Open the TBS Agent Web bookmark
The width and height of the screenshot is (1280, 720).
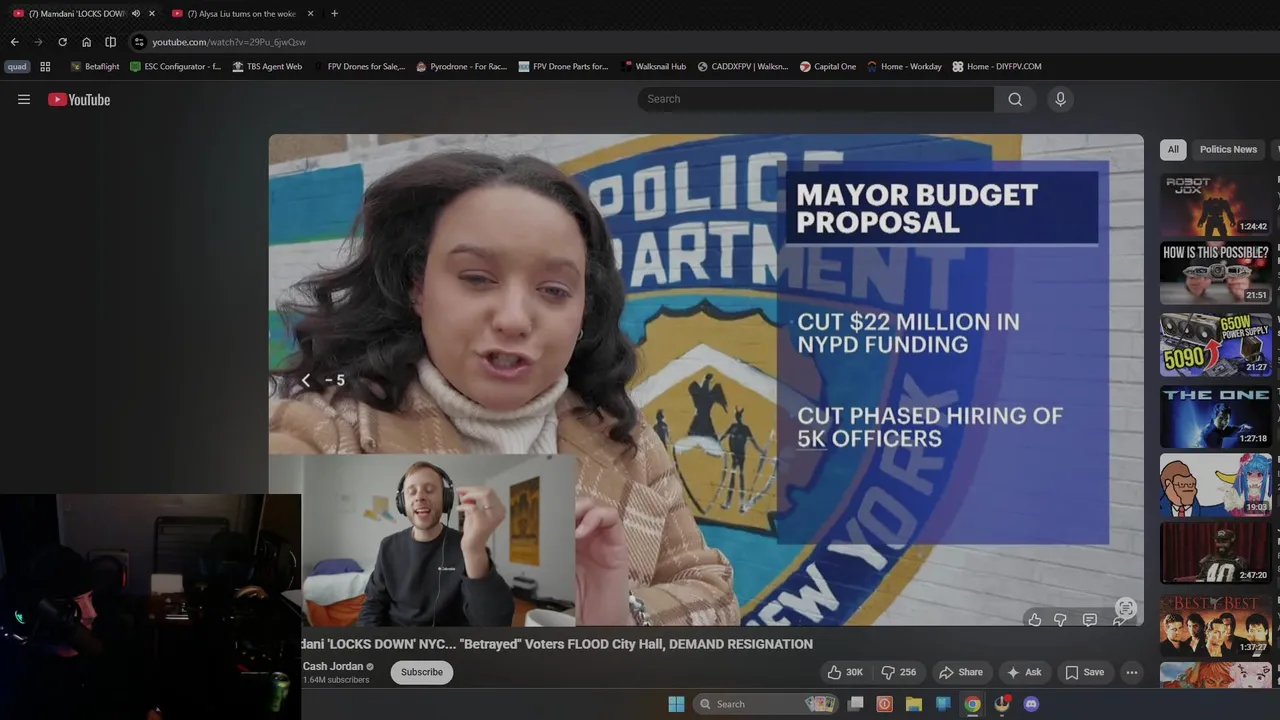[267, 67]
